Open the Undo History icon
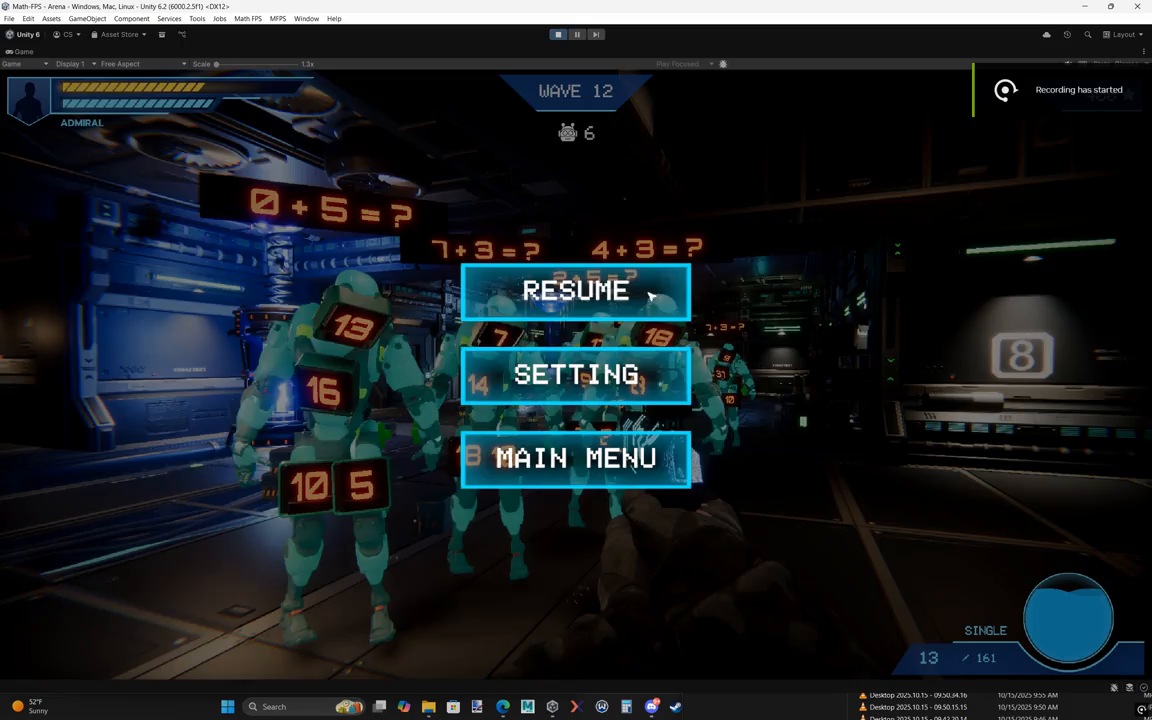 pos(1068,35)
